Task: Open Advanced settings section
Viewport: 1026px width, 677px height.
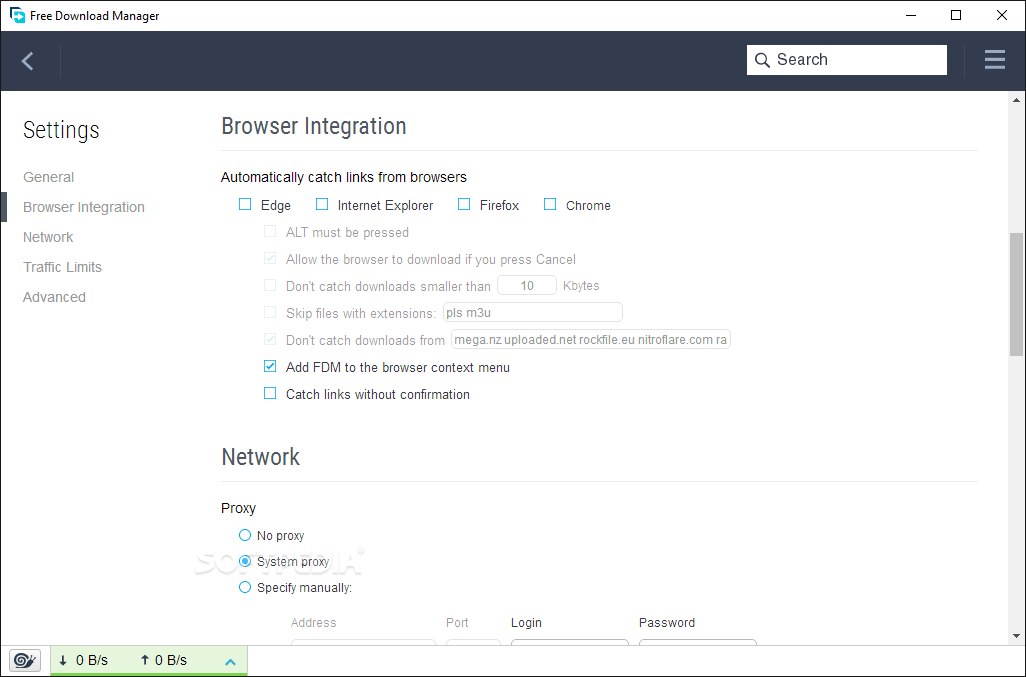Action: tap(54, 298)
